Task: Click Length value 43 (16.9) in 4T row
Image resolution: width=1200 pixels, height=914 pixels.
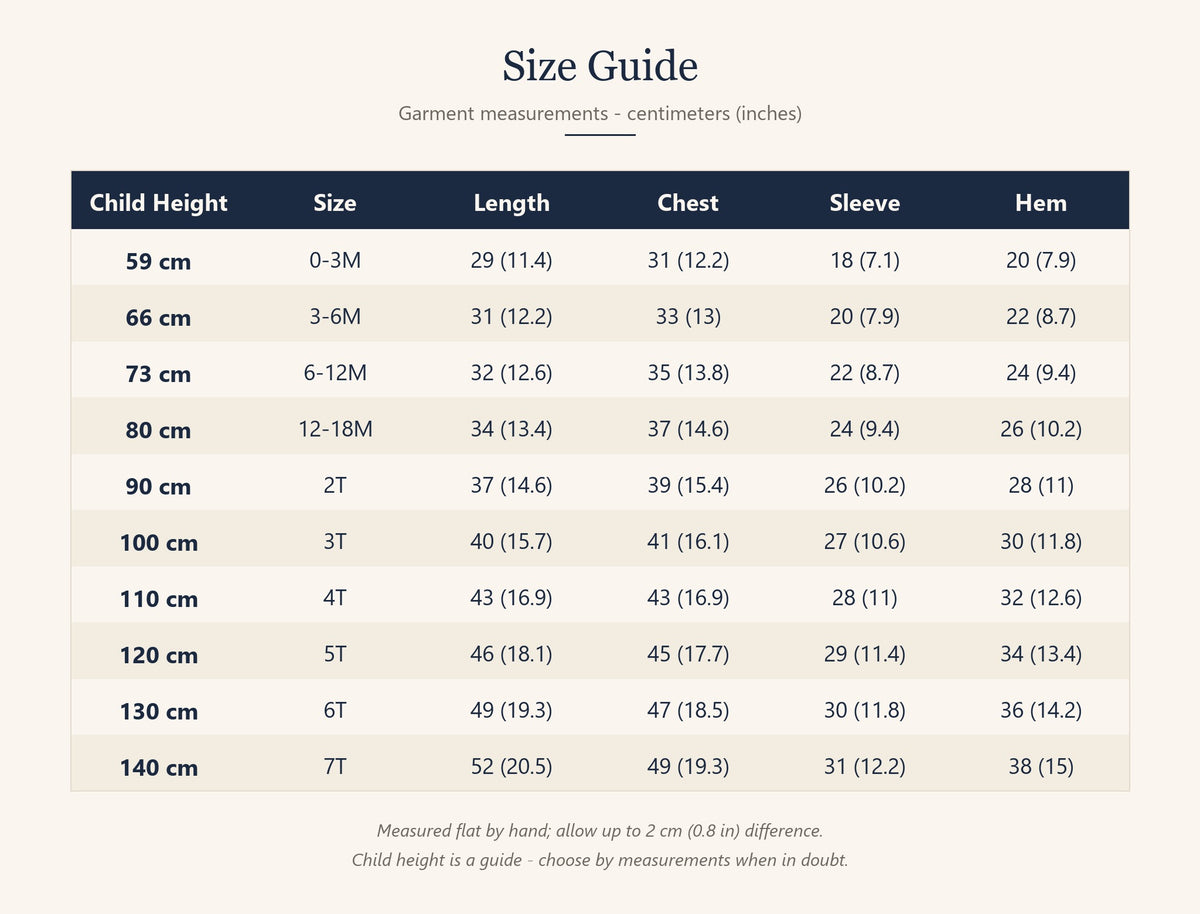Action: (x=511, y=597)
